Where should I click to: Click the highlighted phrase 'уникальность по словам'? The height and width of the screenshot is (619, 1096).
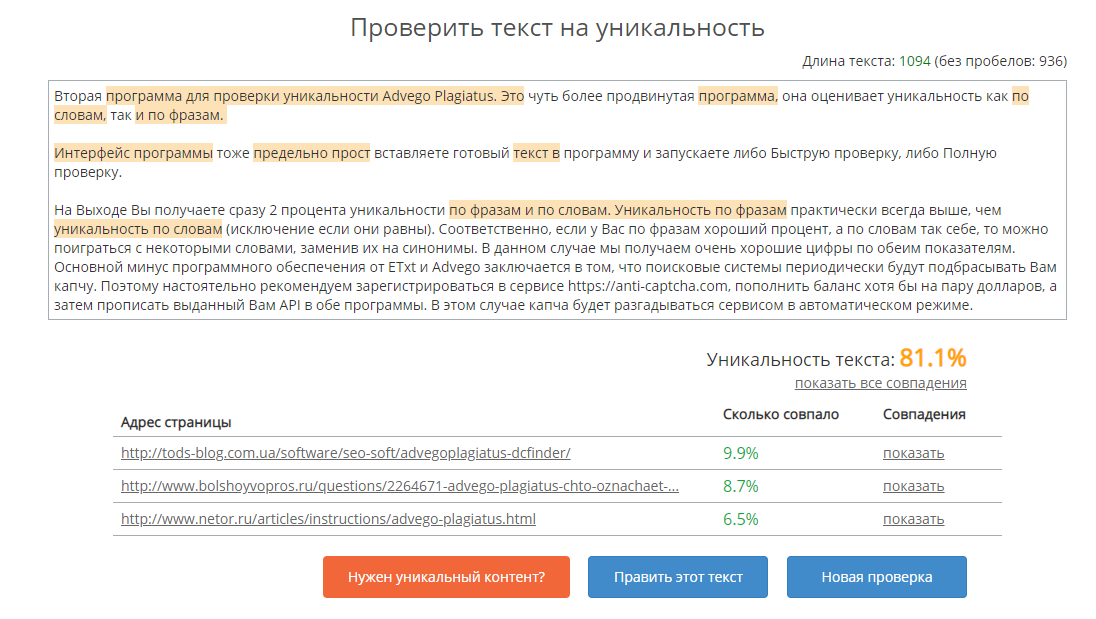(x=137, y=229)
